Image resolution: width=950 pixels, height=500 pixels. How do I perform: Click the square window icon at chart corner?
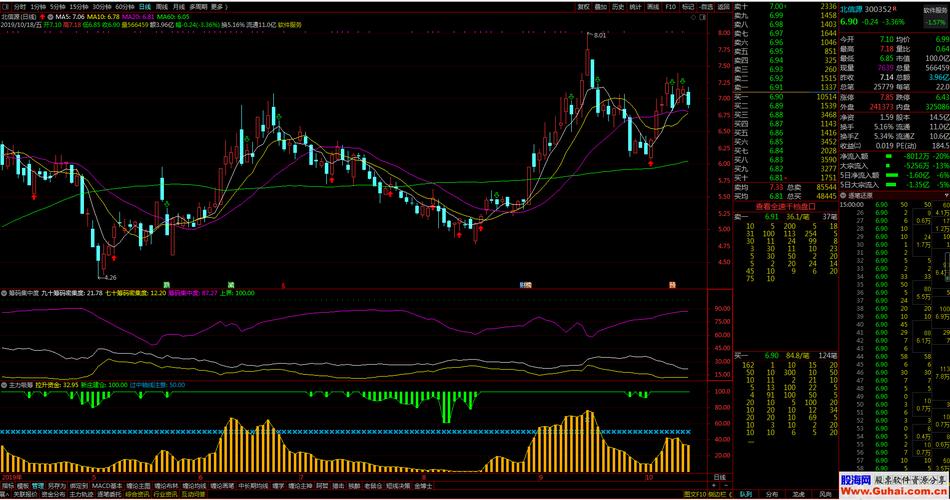703,17
